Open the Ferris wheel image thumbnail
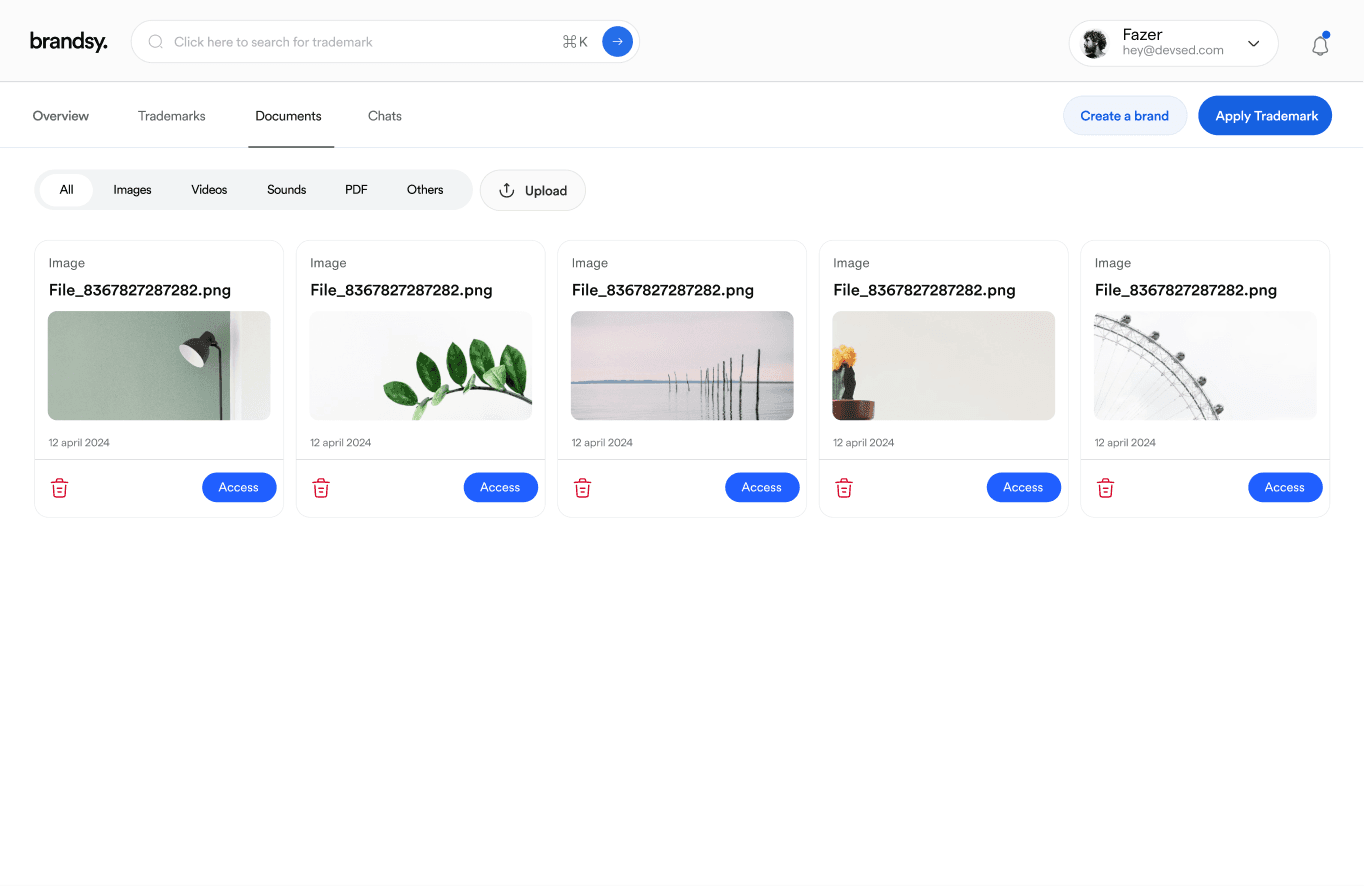This screenshot has width=1364, height=886. tap(1205, 365)
